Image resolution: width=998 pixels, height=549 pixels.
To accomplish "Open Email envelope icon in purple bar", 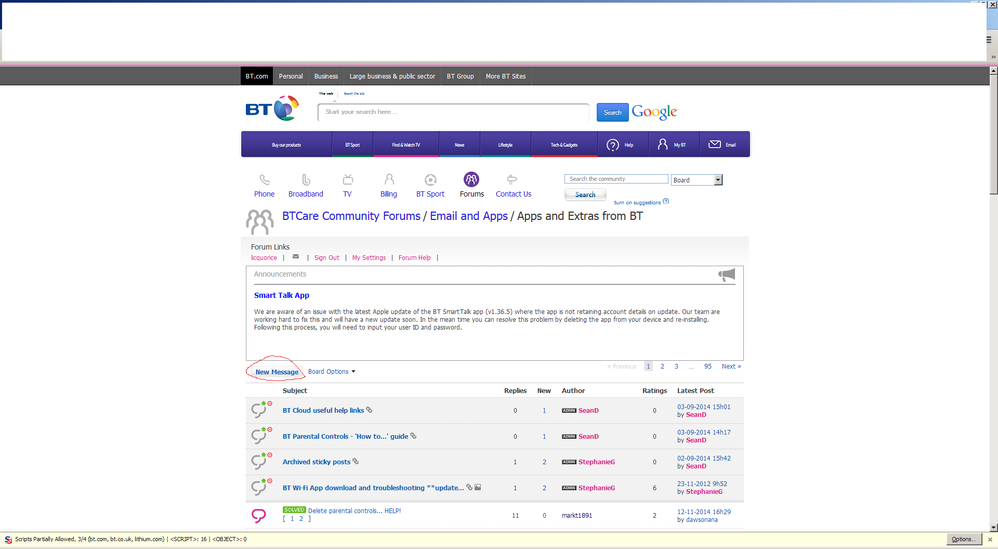I will (x=715, y=144).
